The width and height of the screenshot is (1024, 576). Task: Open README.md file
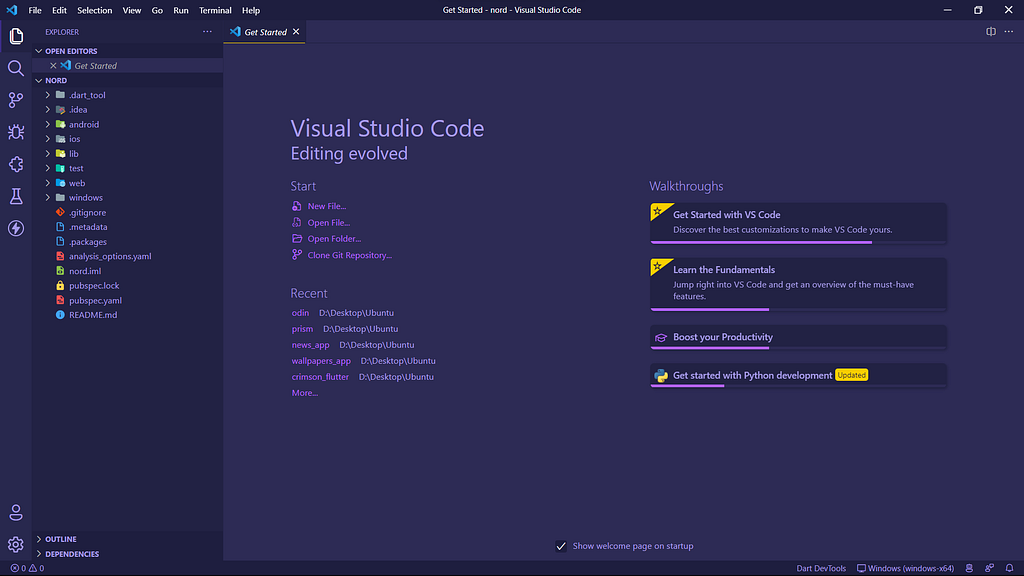(93, 315)
